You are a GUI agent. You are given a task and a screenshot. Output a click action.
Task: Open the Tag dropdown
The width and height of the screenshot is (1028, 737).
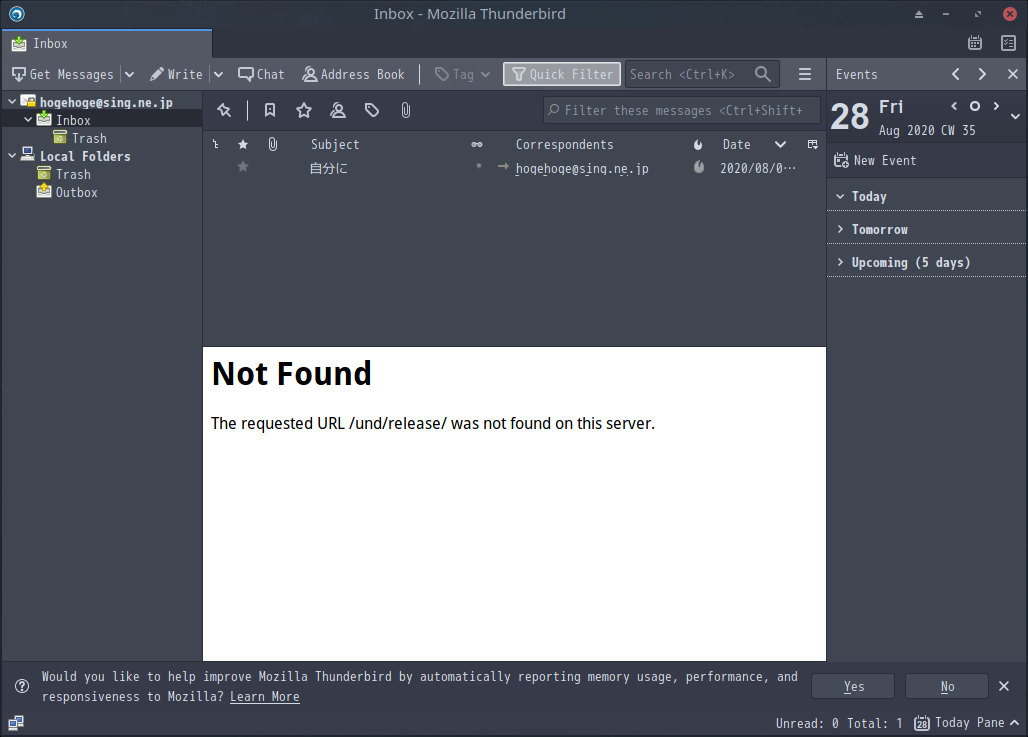[x=463, y=74]
